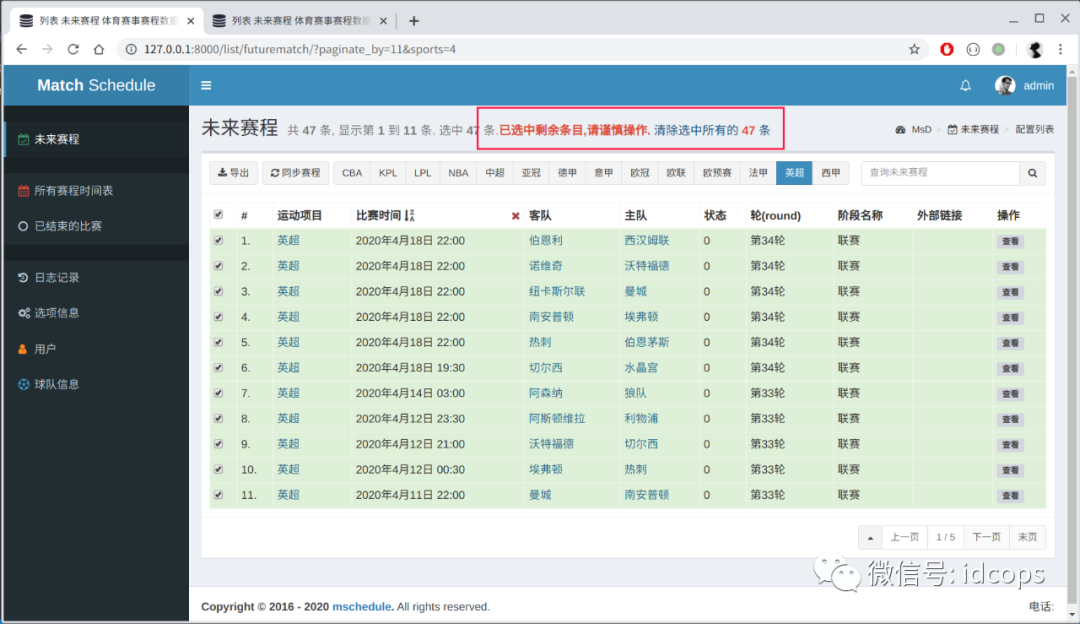Click the 同步赛程 sync button
The width and height of the screenshot is (1080, 624).
(x=295, y=173)
